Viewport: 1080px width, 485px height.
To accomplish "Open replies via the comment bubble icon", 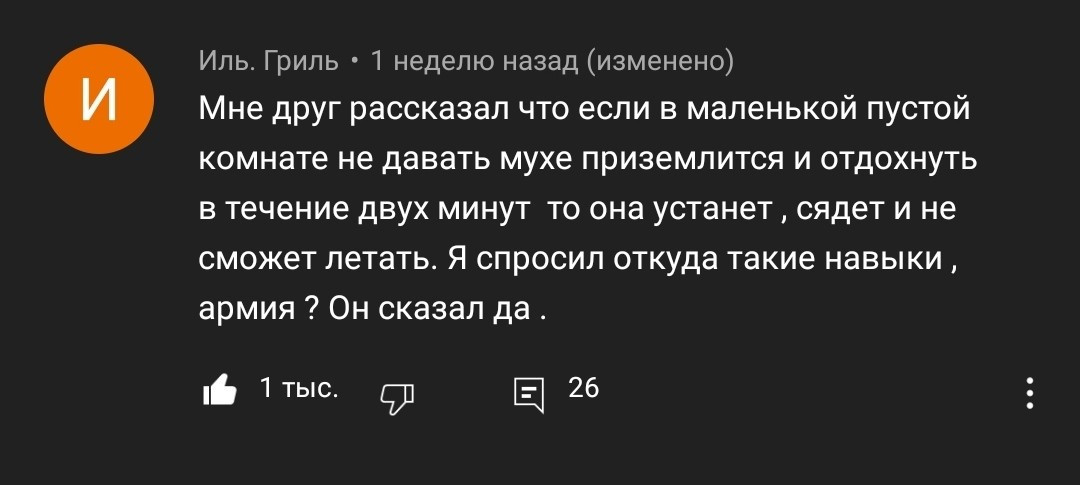I will coord(528,395).
